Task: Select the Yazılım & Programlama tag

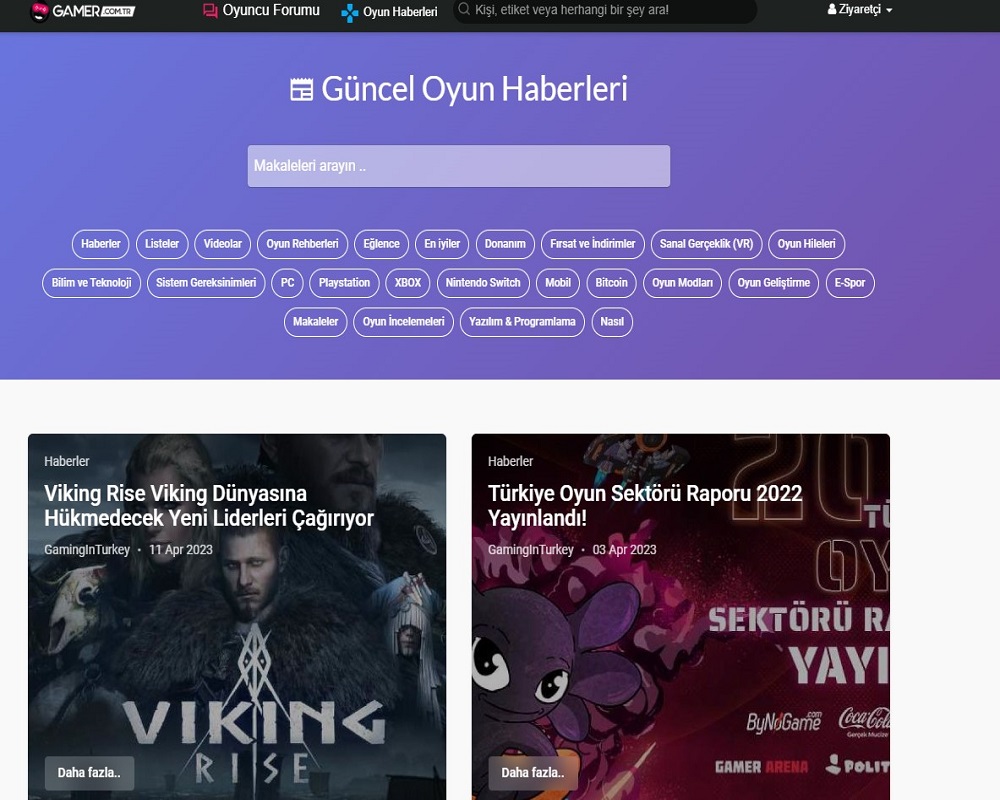Action: tap(522, 322)
